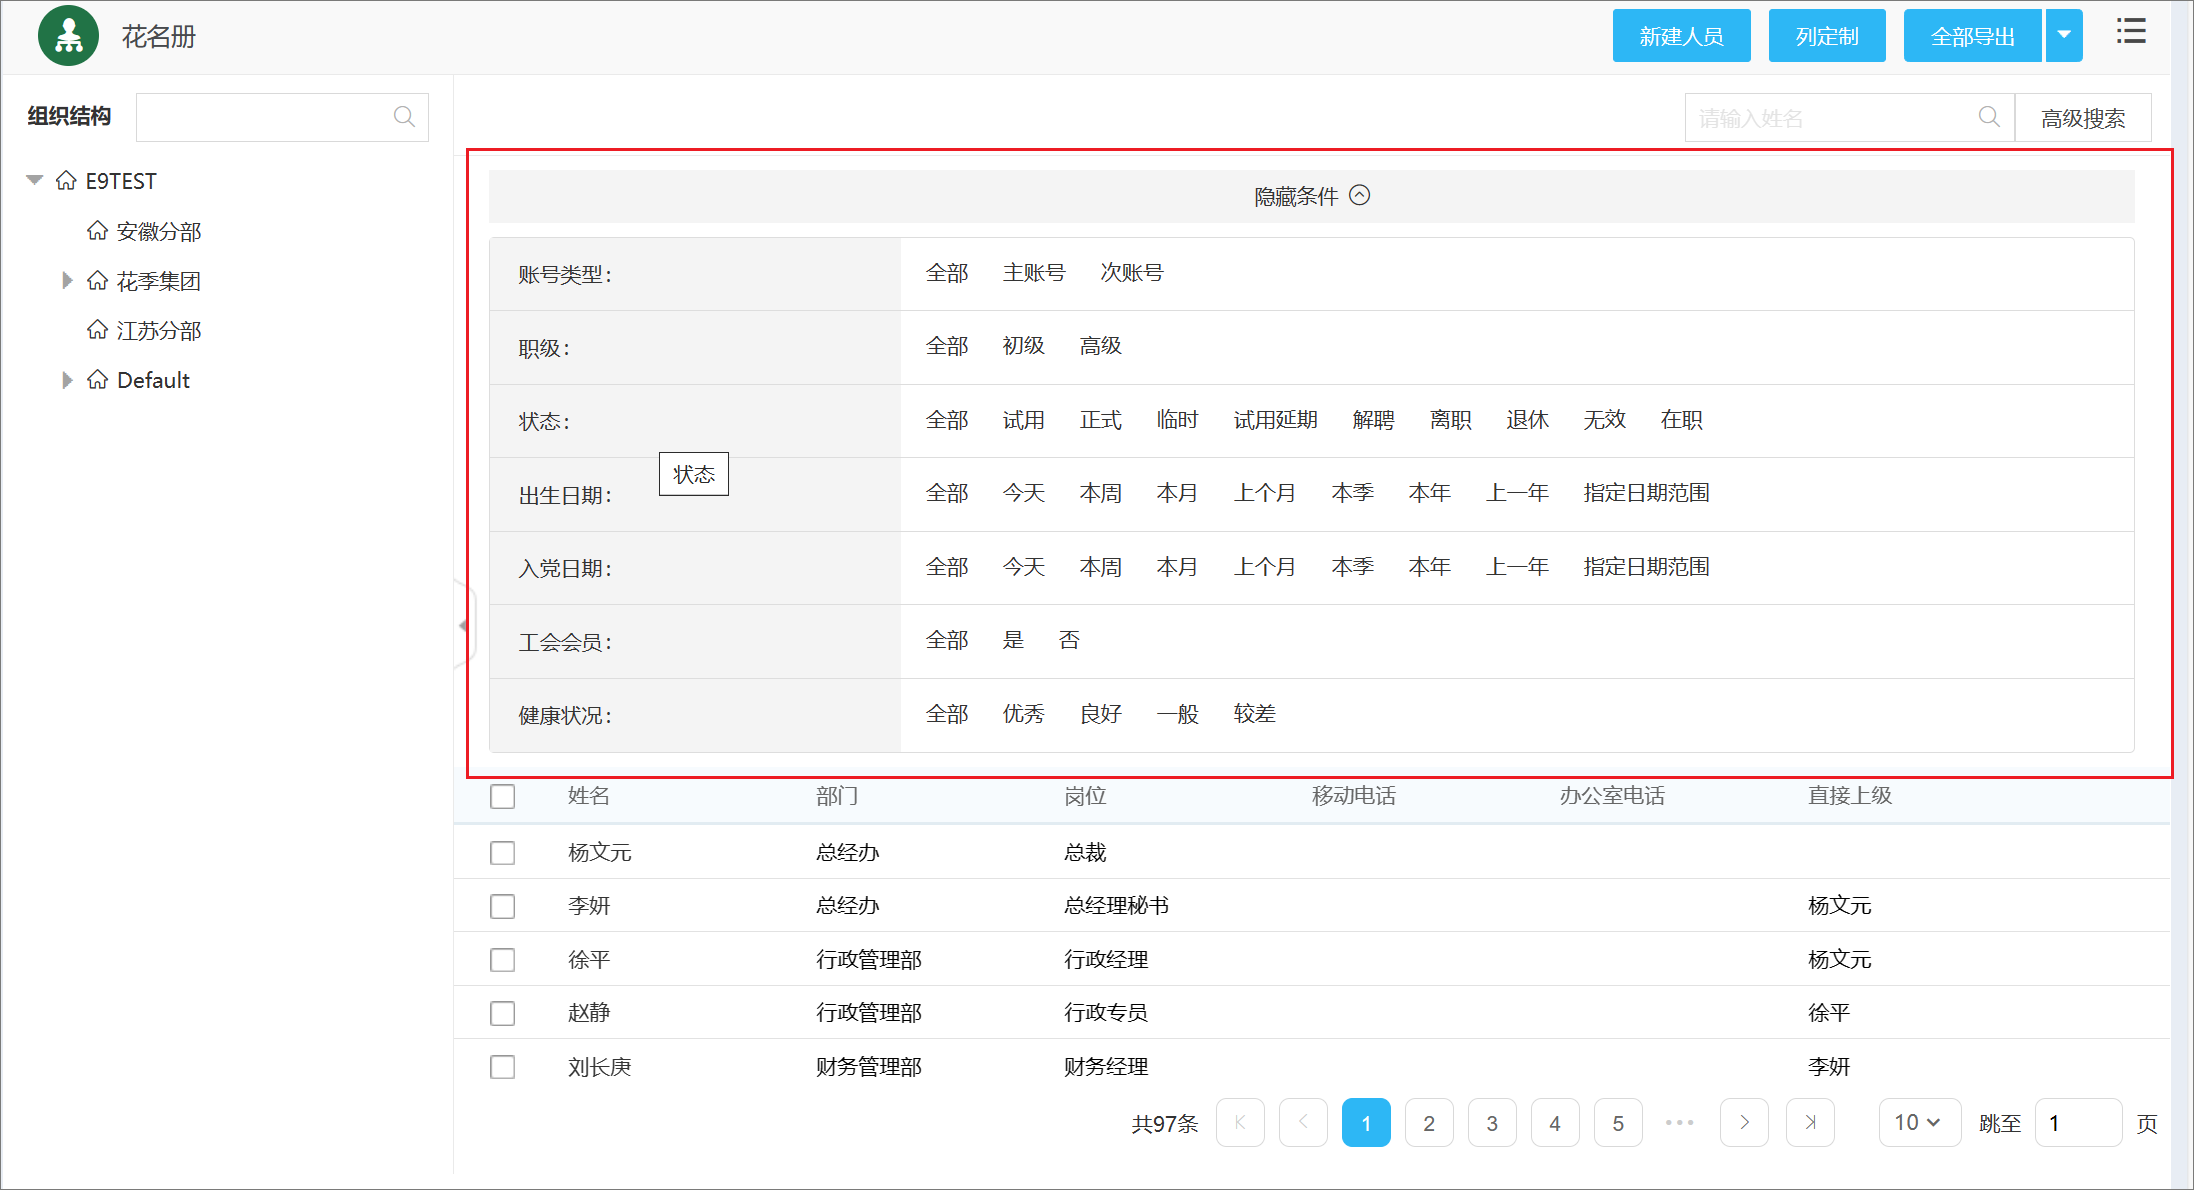Click the home icon beside 花季集团
The height and width of the screenshot is (1190, 2194).
click(97, 281)
